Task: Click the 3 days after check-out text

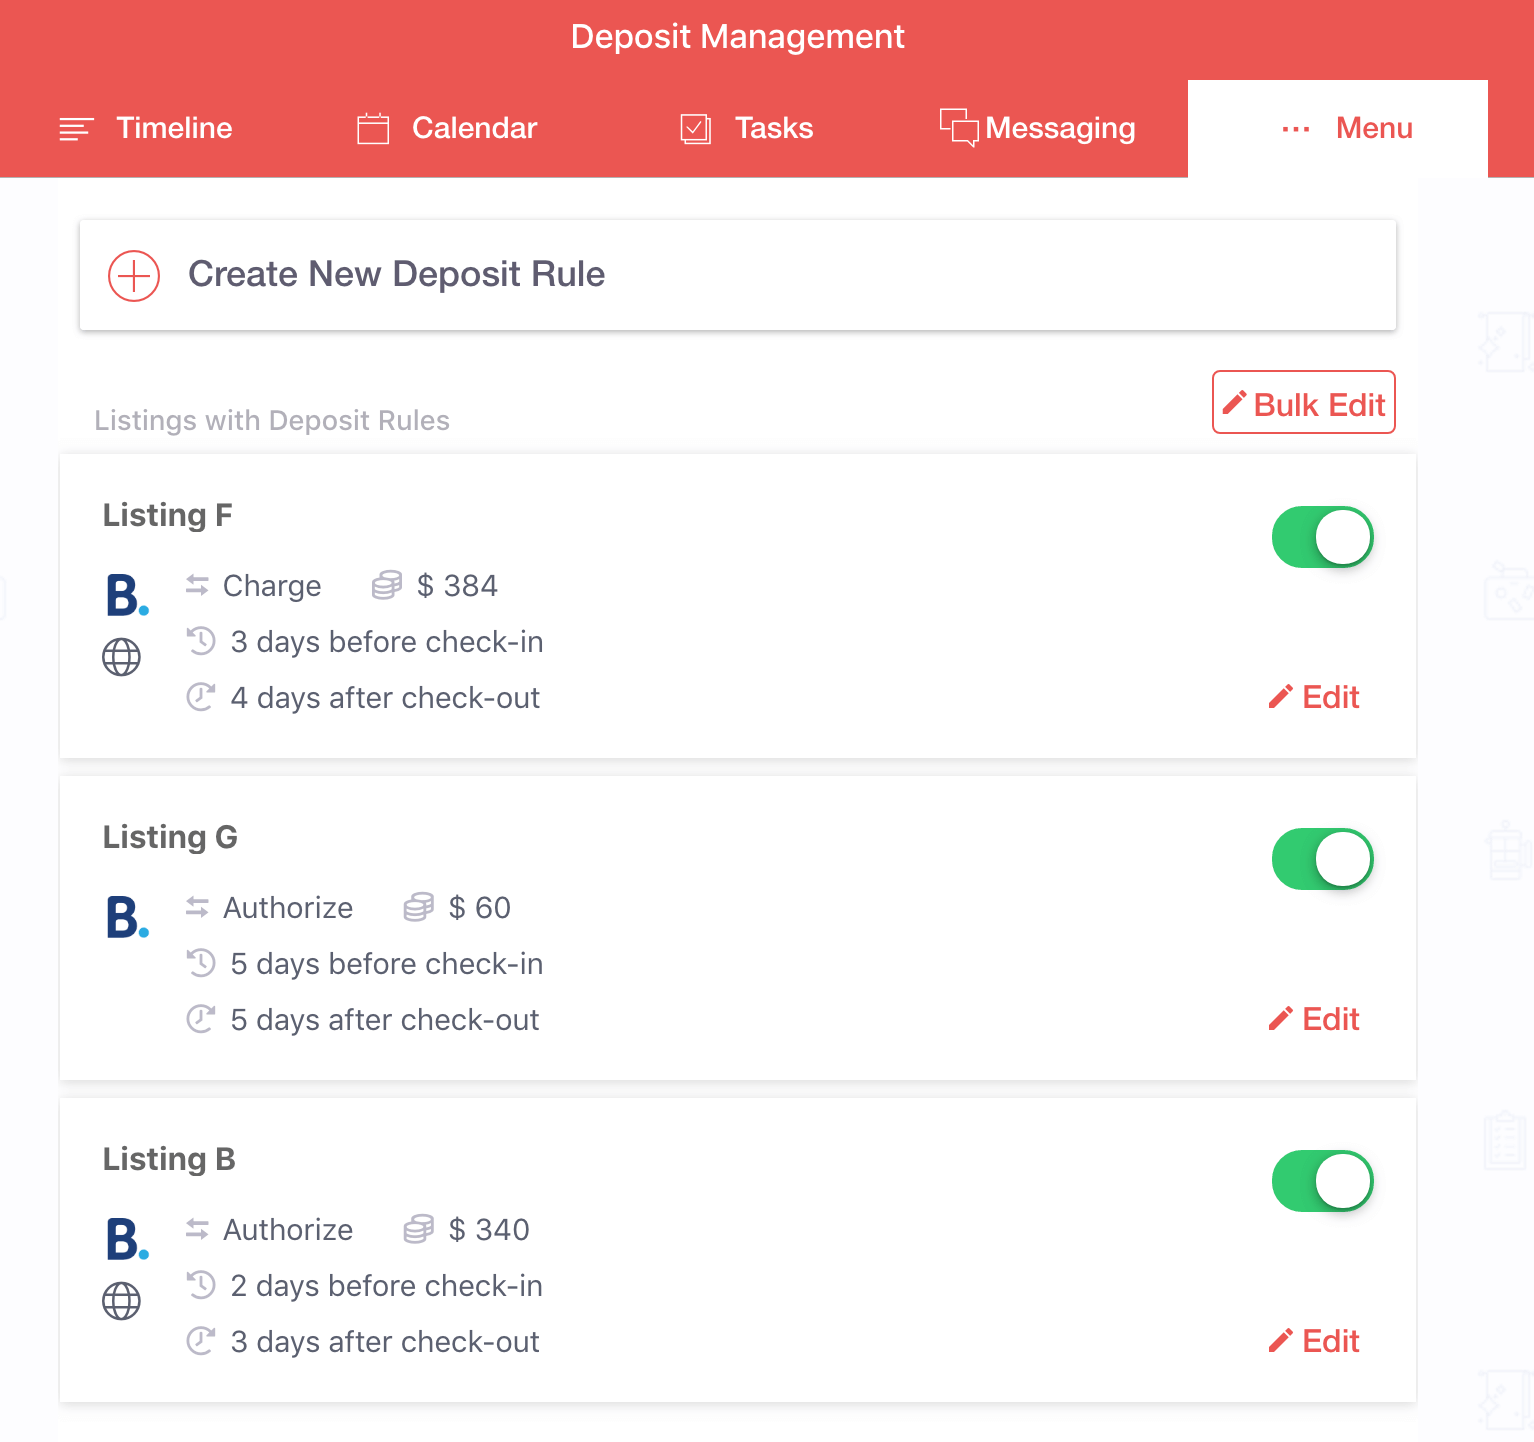Action: pos(385,1342)
